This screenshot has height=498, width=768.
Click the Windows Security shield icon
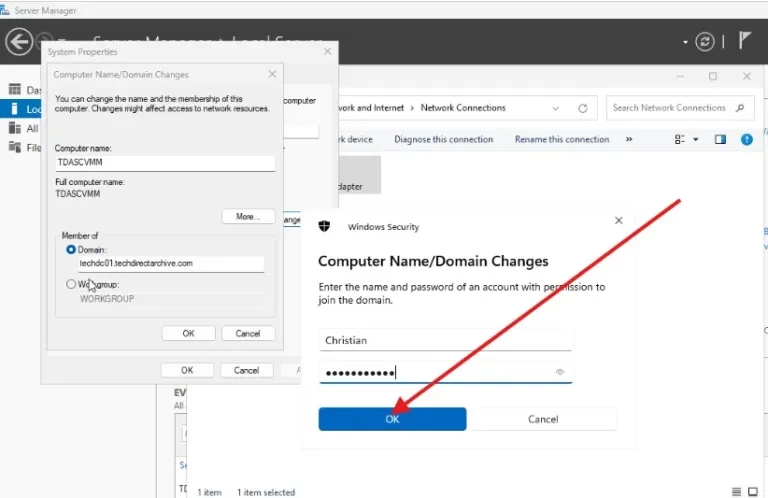coord(324,226)
